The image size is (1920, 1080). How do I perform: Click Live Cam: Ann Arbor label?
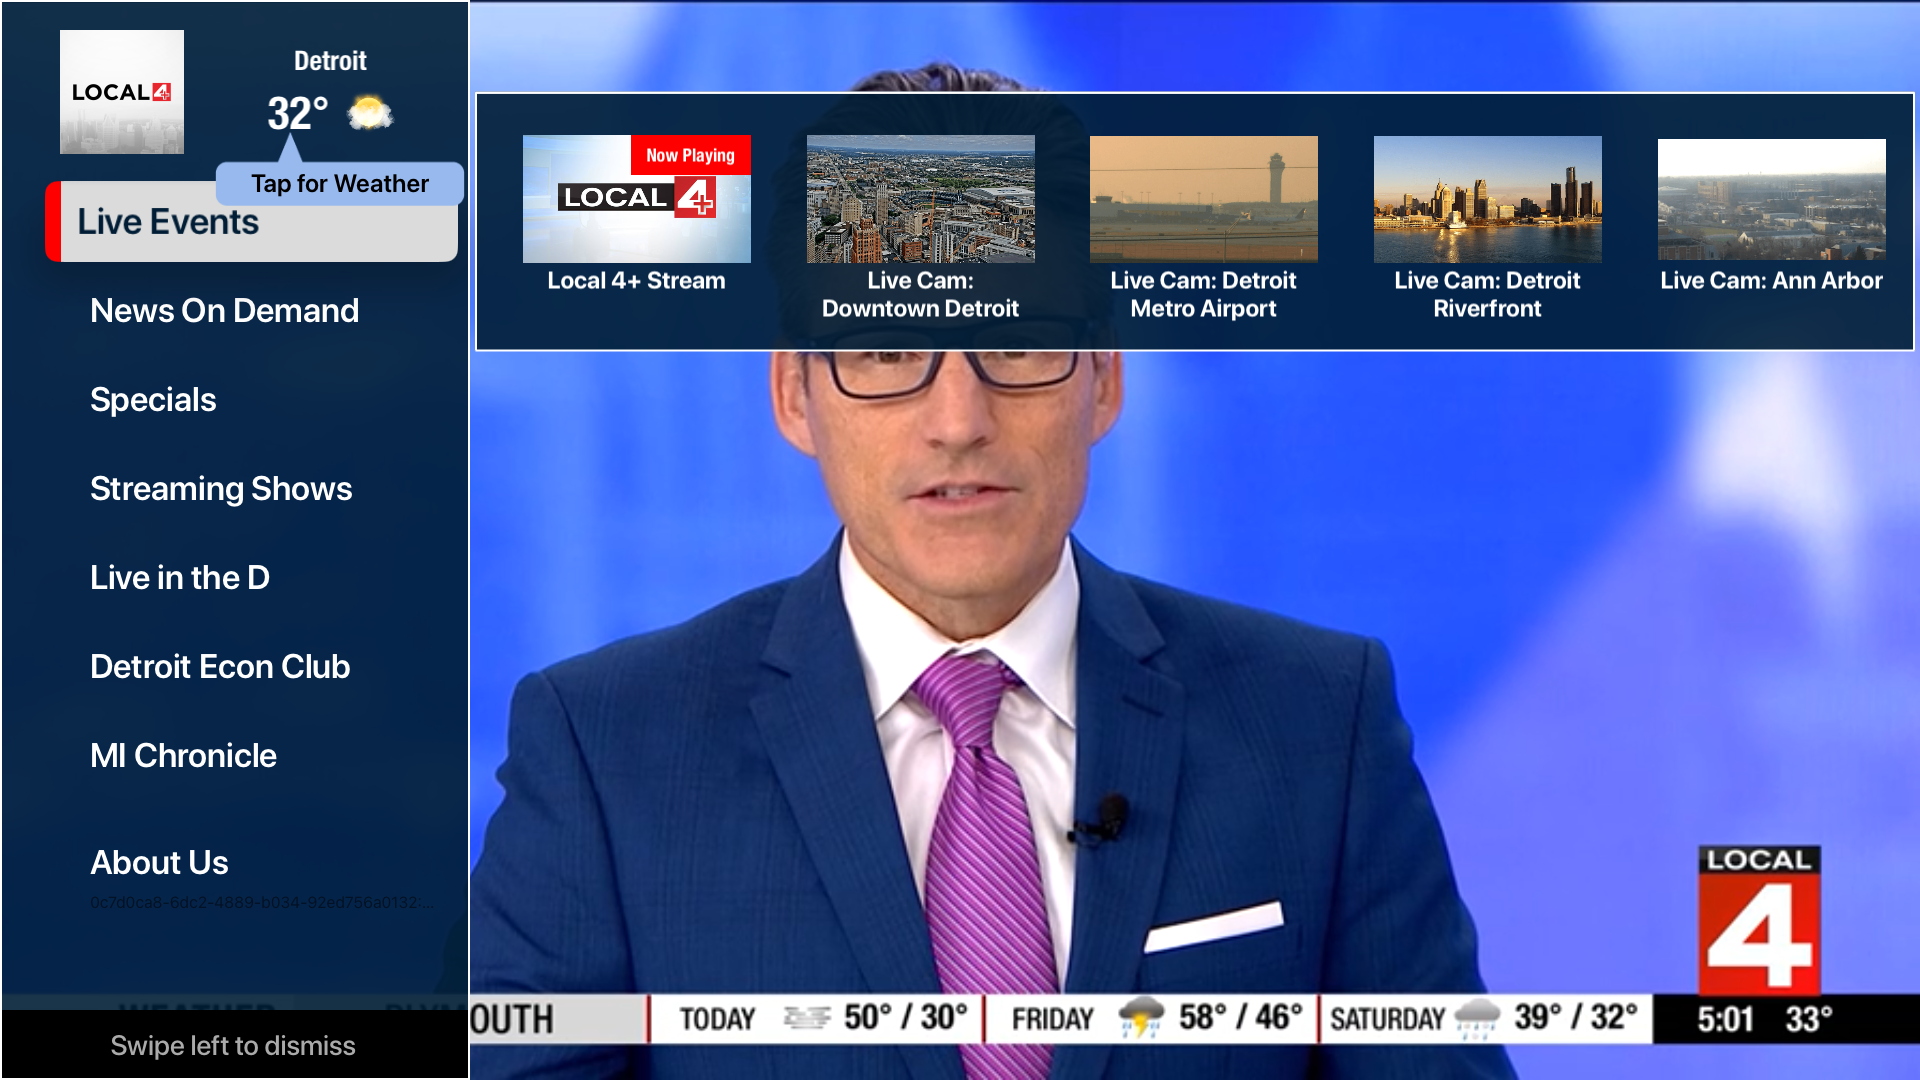(1772, 281)
